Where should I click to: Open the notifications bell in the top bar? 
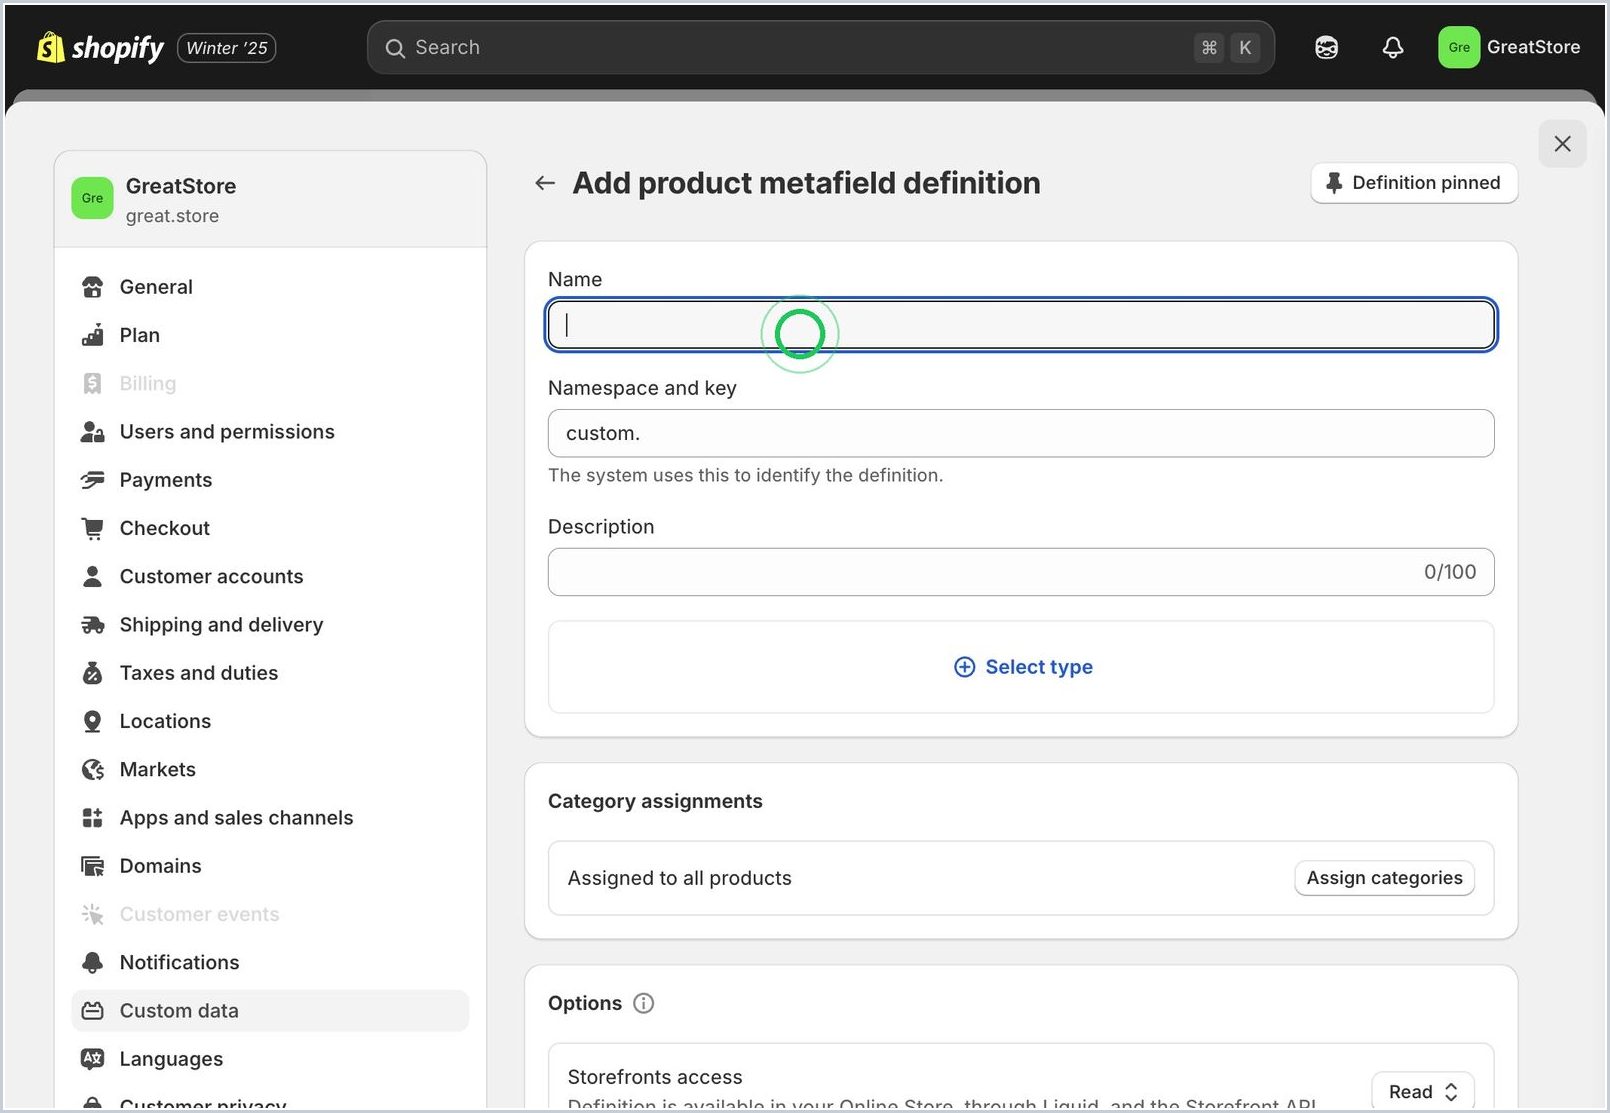click(1393, 47)
